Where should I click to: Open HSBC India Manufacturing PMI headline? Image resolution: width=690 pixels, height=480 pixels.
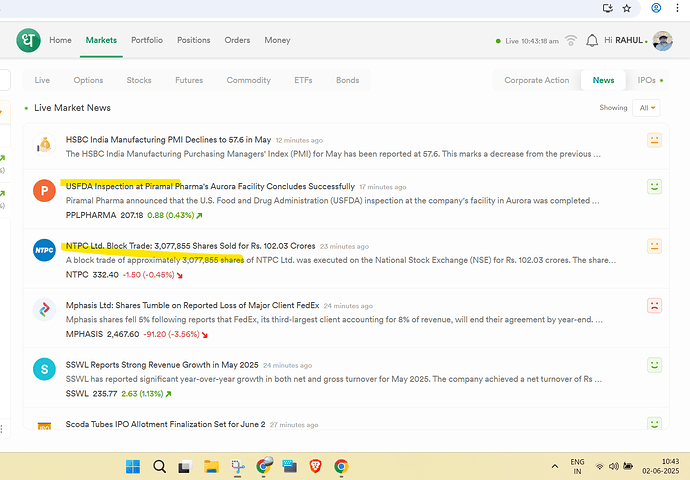pyautogui.click(x=168, y=139)
